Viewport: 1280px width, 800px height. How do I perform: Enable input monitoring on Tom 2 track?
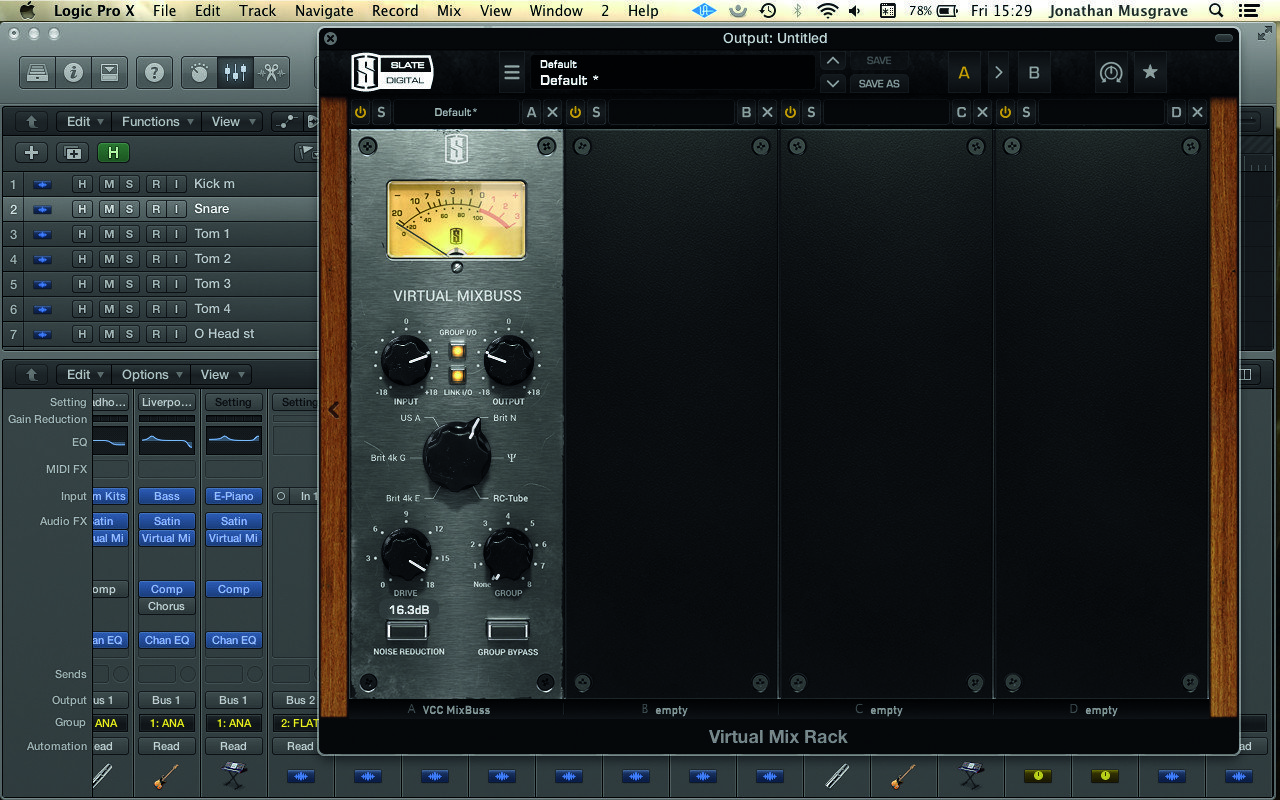point(176,259)
